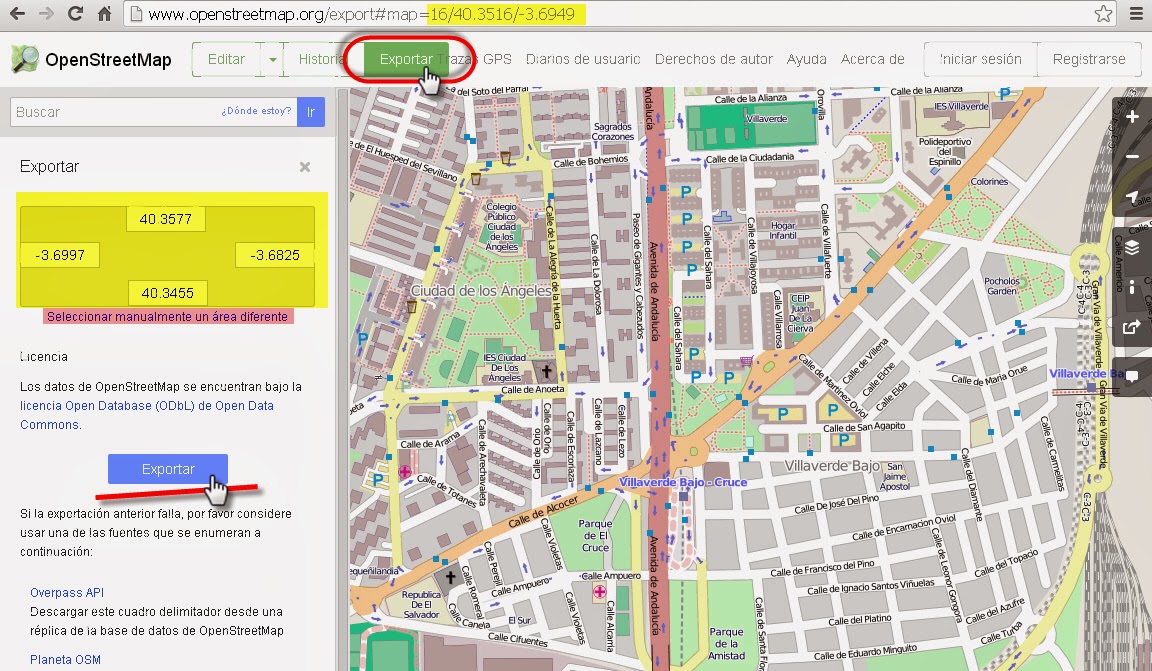
Task: Open the Overpass API link
Action: click(66, 592)
